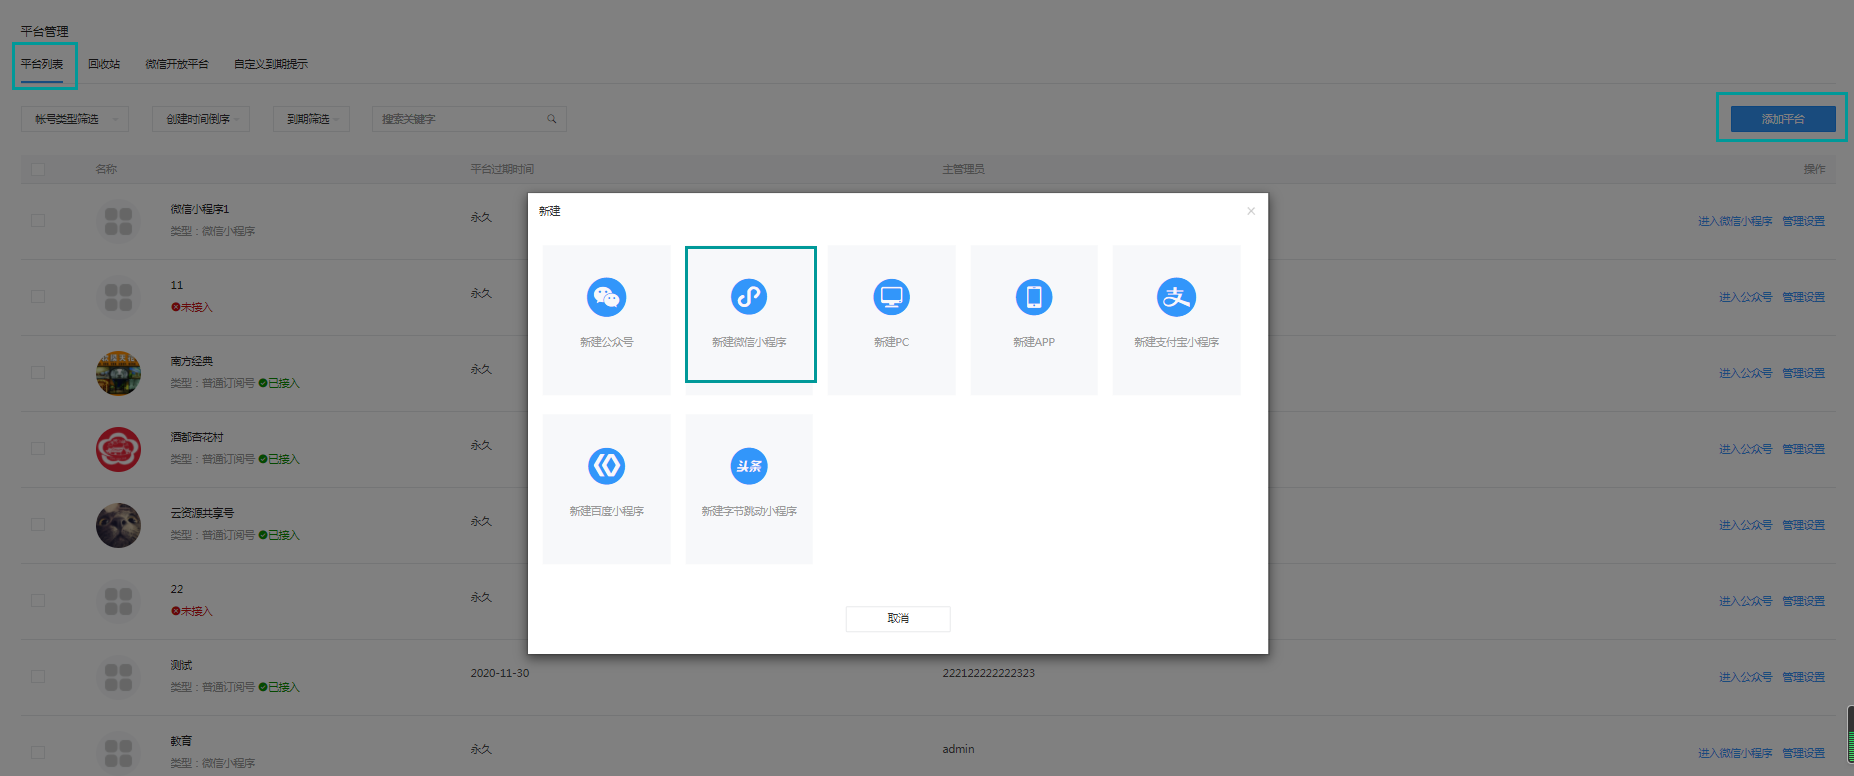Switch to the 自定义到期提示 tab
This screenshot has width=1854, height=776.
271,64
